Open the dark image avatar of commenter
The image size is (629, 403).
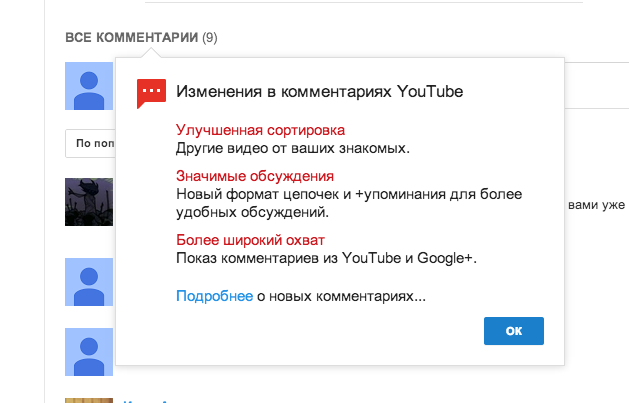pyautogui.click(x=89, y=203)
